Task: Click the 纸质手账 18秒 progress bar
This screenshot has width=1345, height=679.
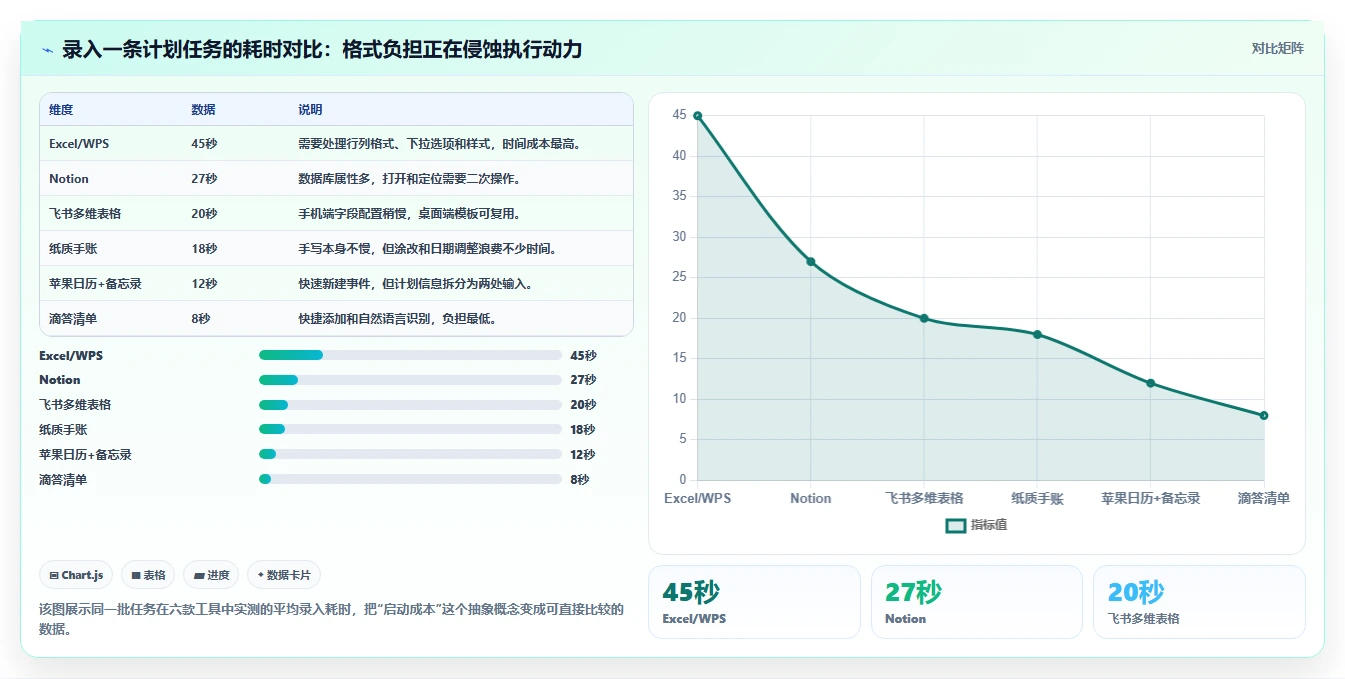Action: tap(410, 430)
